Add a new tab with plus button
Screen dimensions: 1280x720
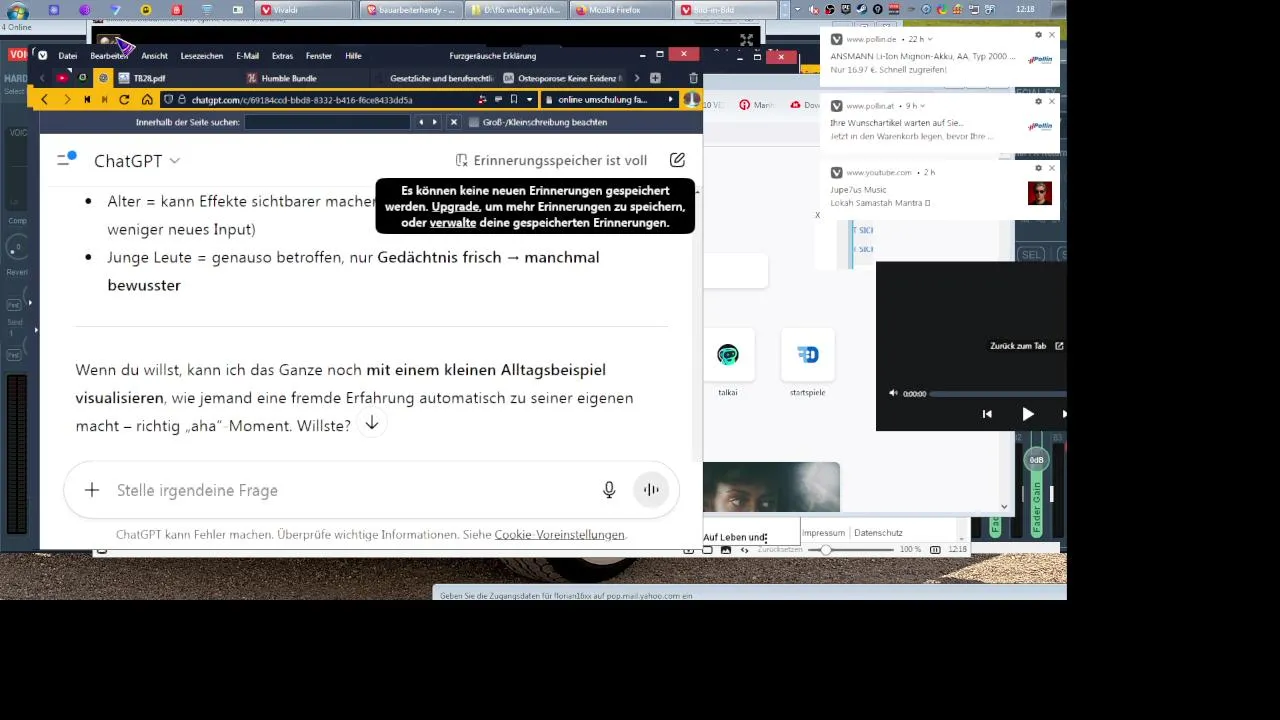click(x=655, y=78)
